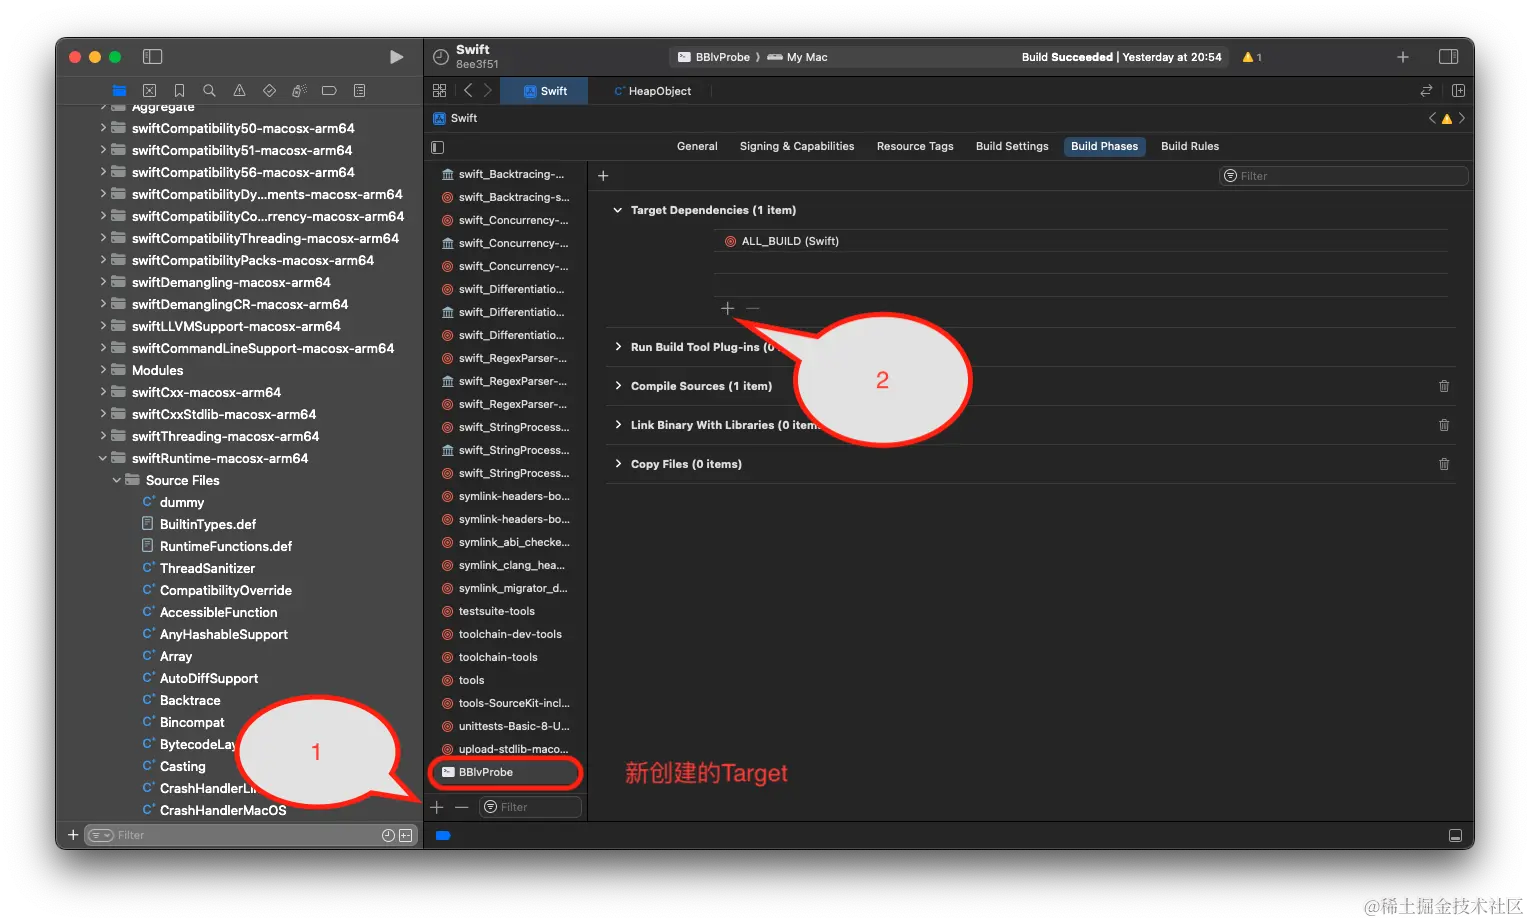
Task: Go back with the editor back arrow
Action: point(467,91)
